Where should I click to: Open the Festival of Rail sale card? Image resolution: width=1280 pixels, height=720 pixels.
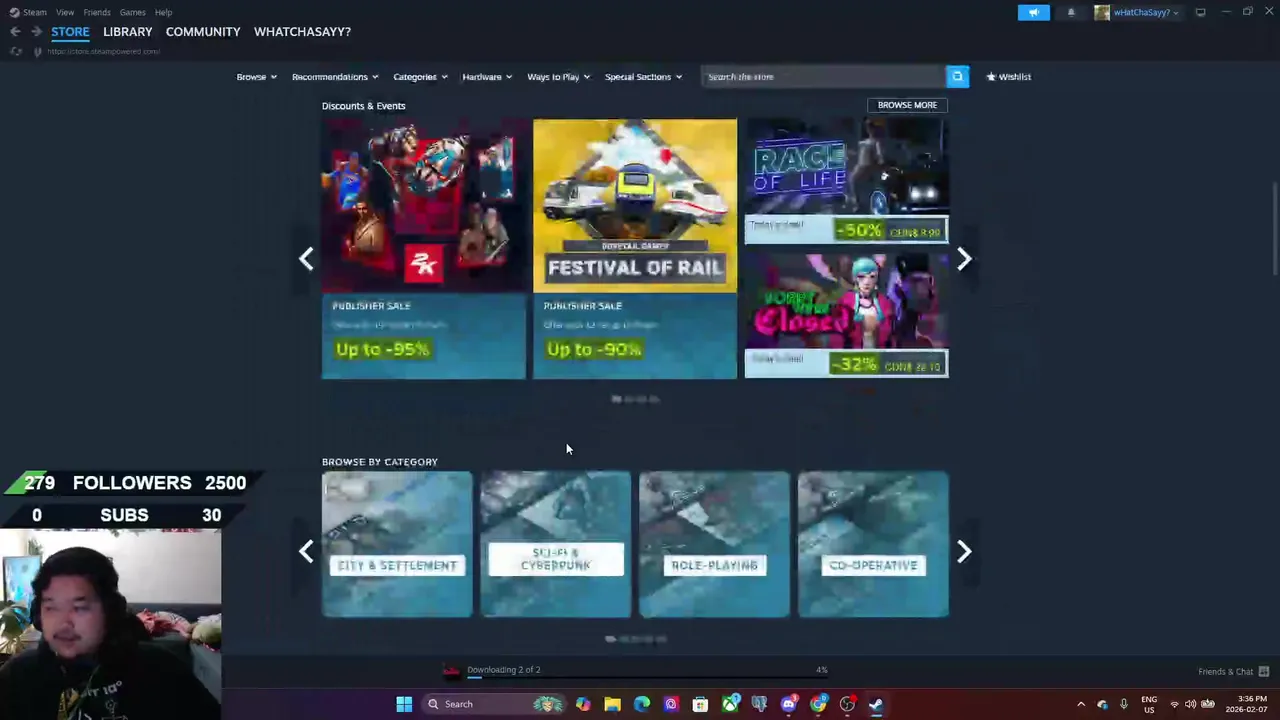click(635, 249)
